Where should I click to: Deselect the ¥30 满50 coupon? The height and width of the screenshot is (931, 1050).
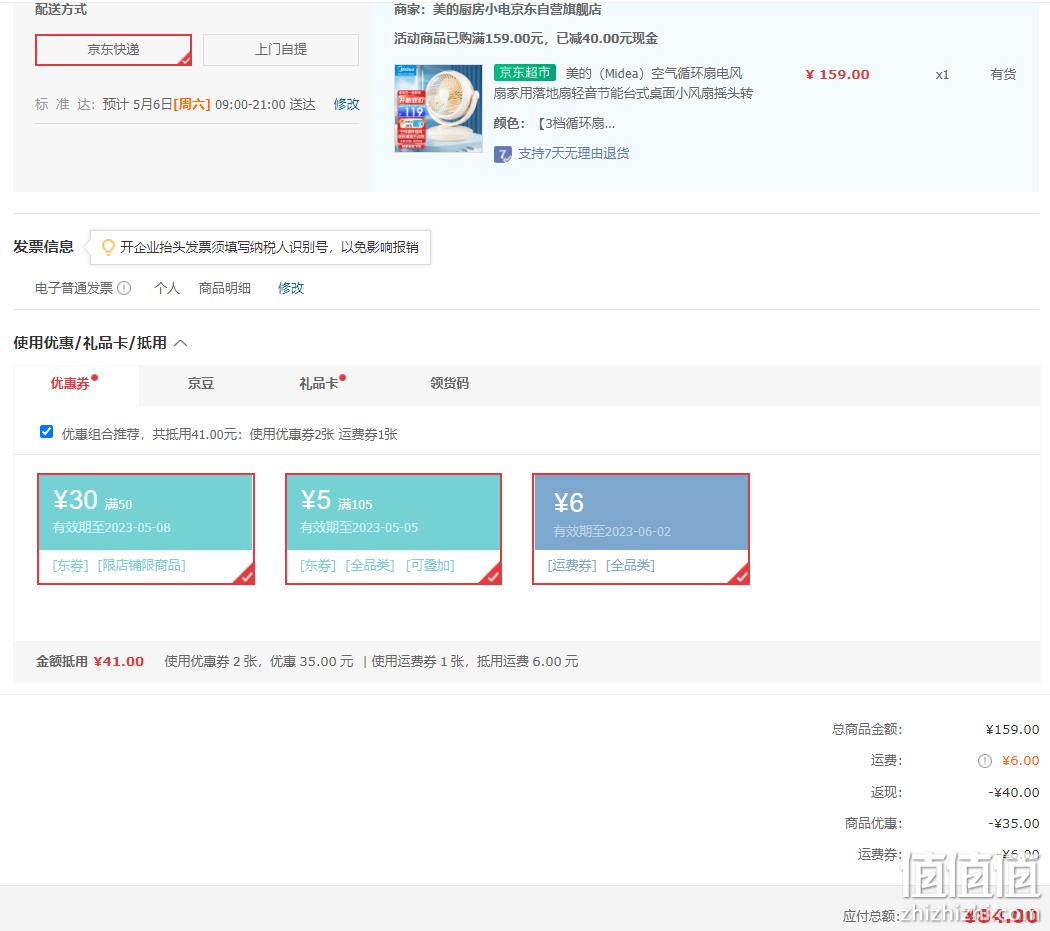146,529
